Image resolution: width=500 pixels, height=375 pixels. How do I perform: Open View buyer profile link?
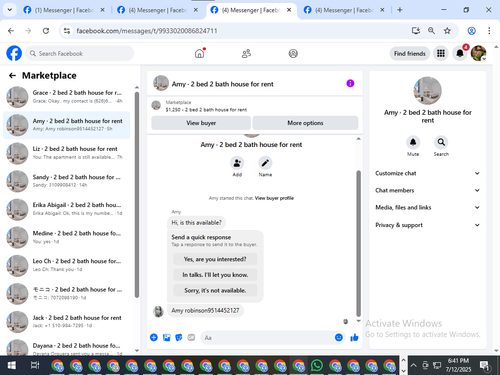click(274, 198)
